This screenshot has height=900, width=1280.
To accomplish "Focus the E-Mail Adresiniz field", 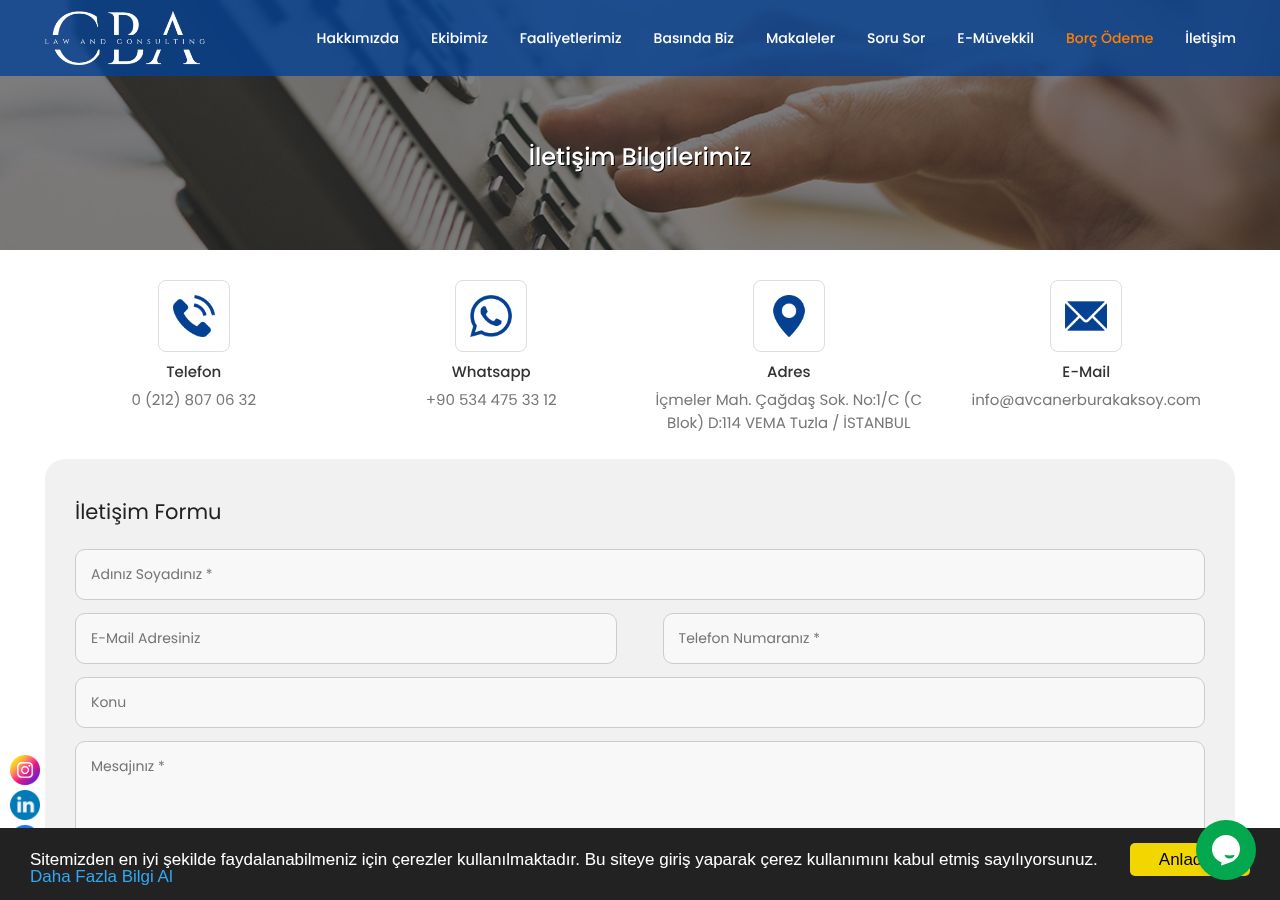I will pyautogui.click(x=346, y=638).
